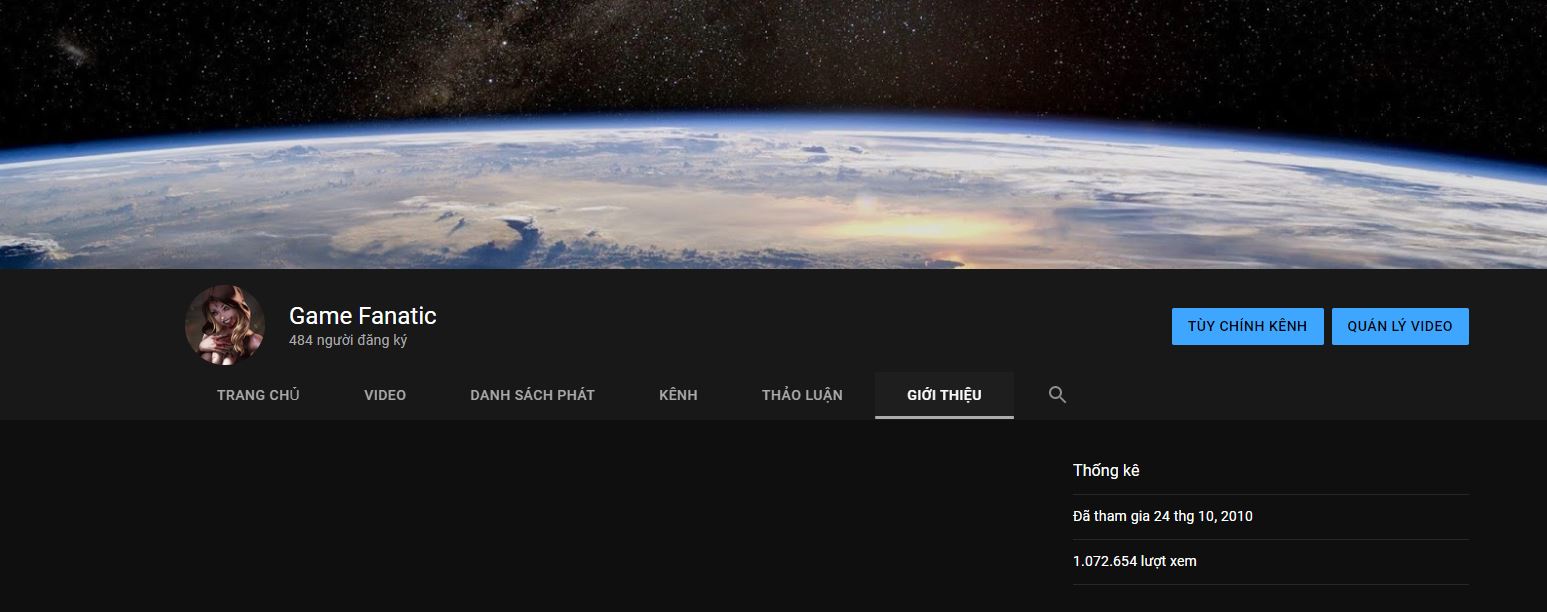
Task: Switch to the VIDEO tab
Action: [385, 395]
